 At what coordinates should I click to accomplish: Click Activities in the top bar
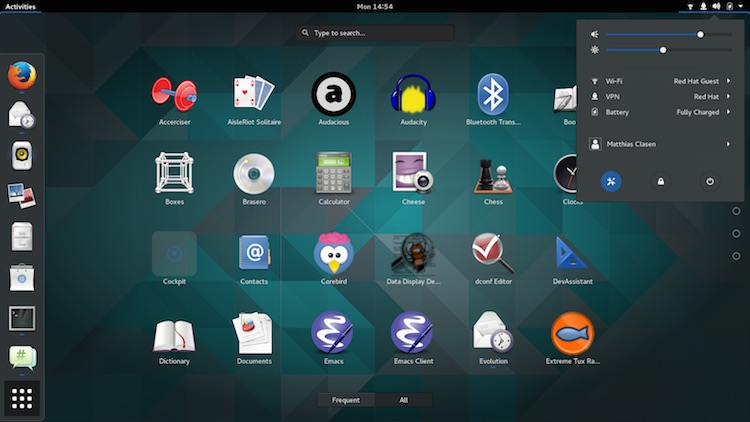pos(20,7)
